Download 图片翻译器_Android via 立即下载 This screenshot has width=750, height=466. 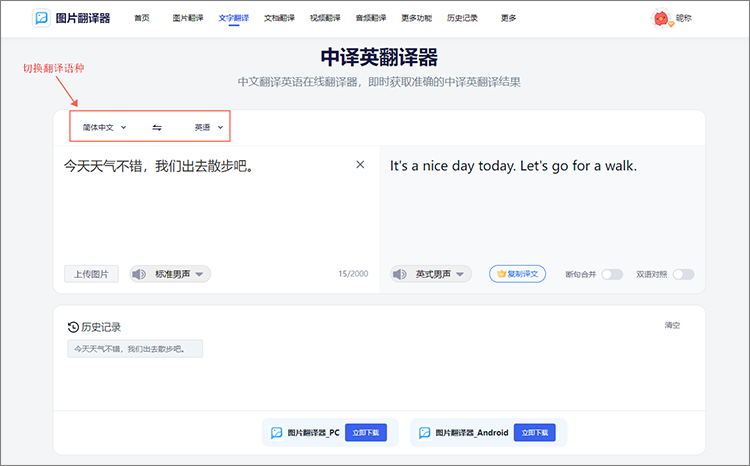click(x=535, y=433)
